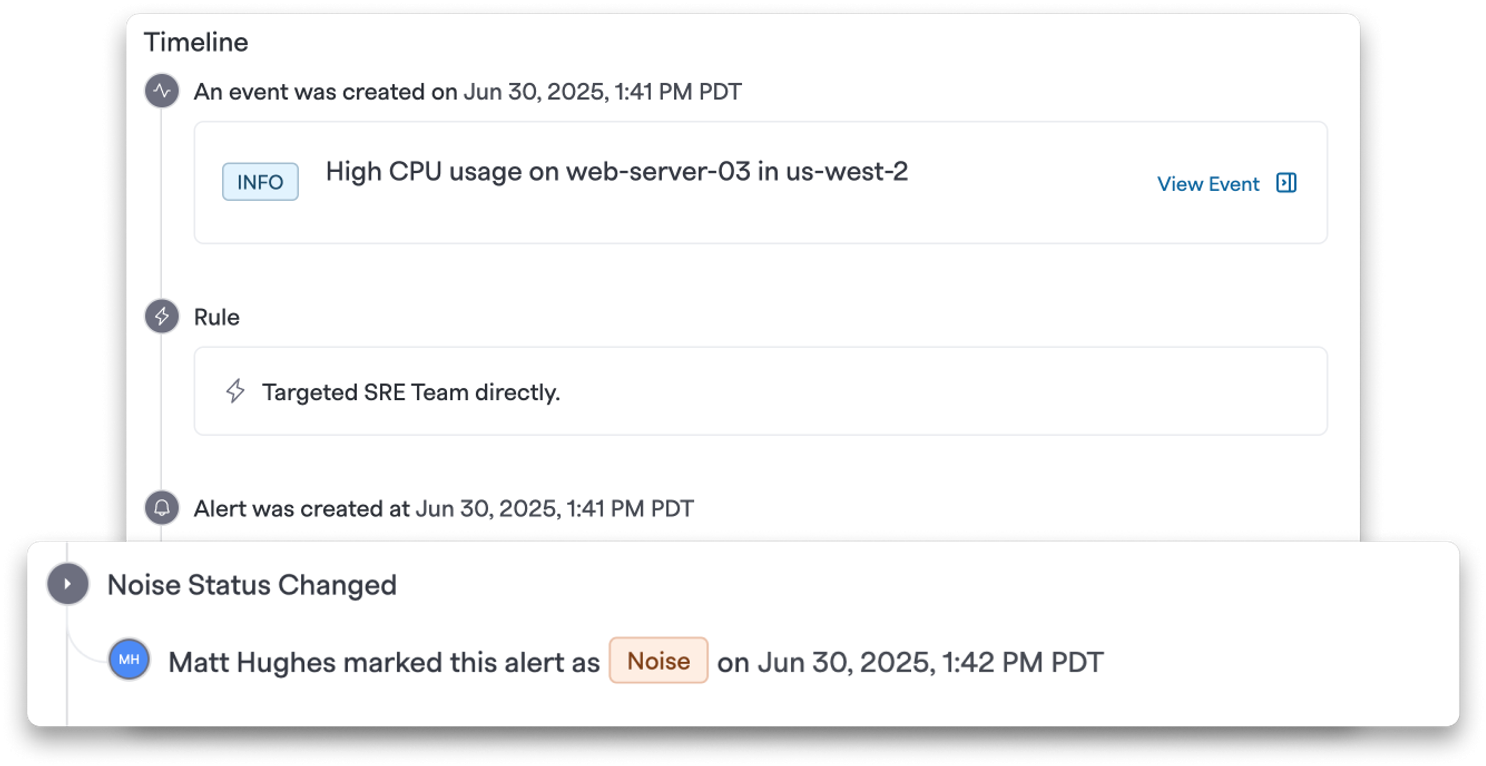Image resolution: width=1486 pixels, height=766 pixels.
Task: Click the orange Noise status tag
Action: coord(658,661)
